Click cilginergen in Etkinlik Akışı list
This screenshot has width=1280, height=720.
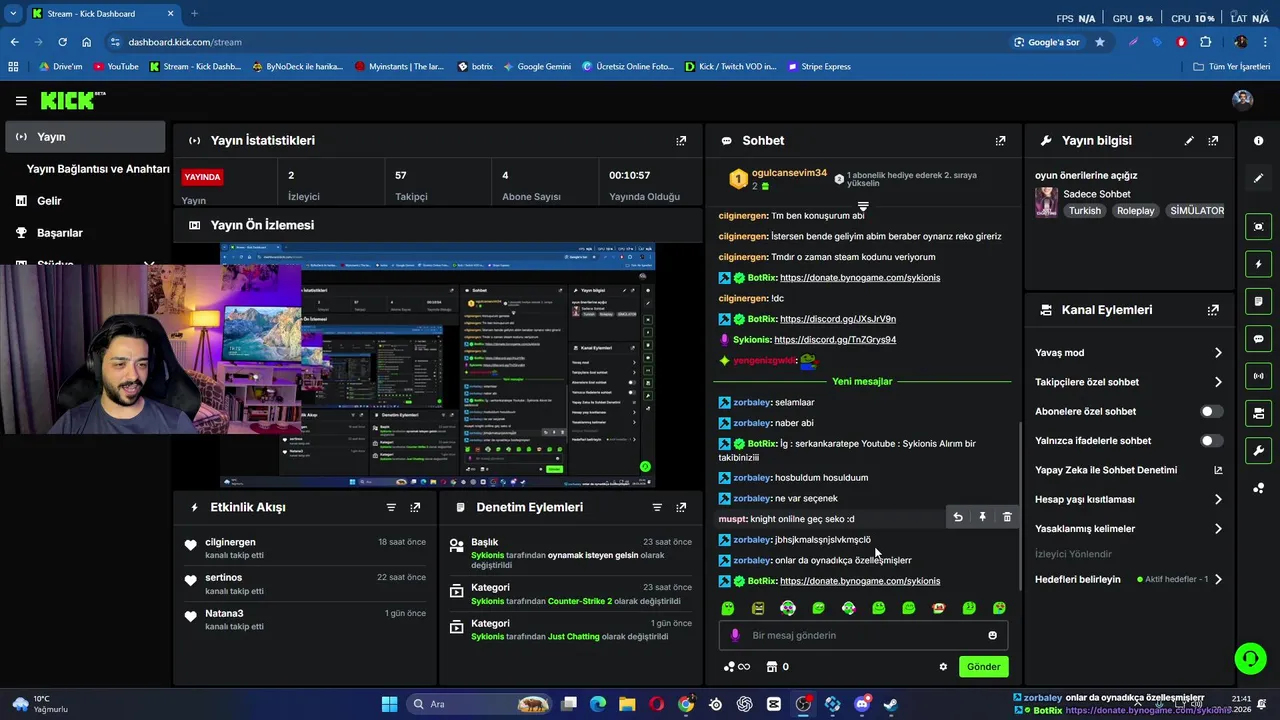pos(230,542)
